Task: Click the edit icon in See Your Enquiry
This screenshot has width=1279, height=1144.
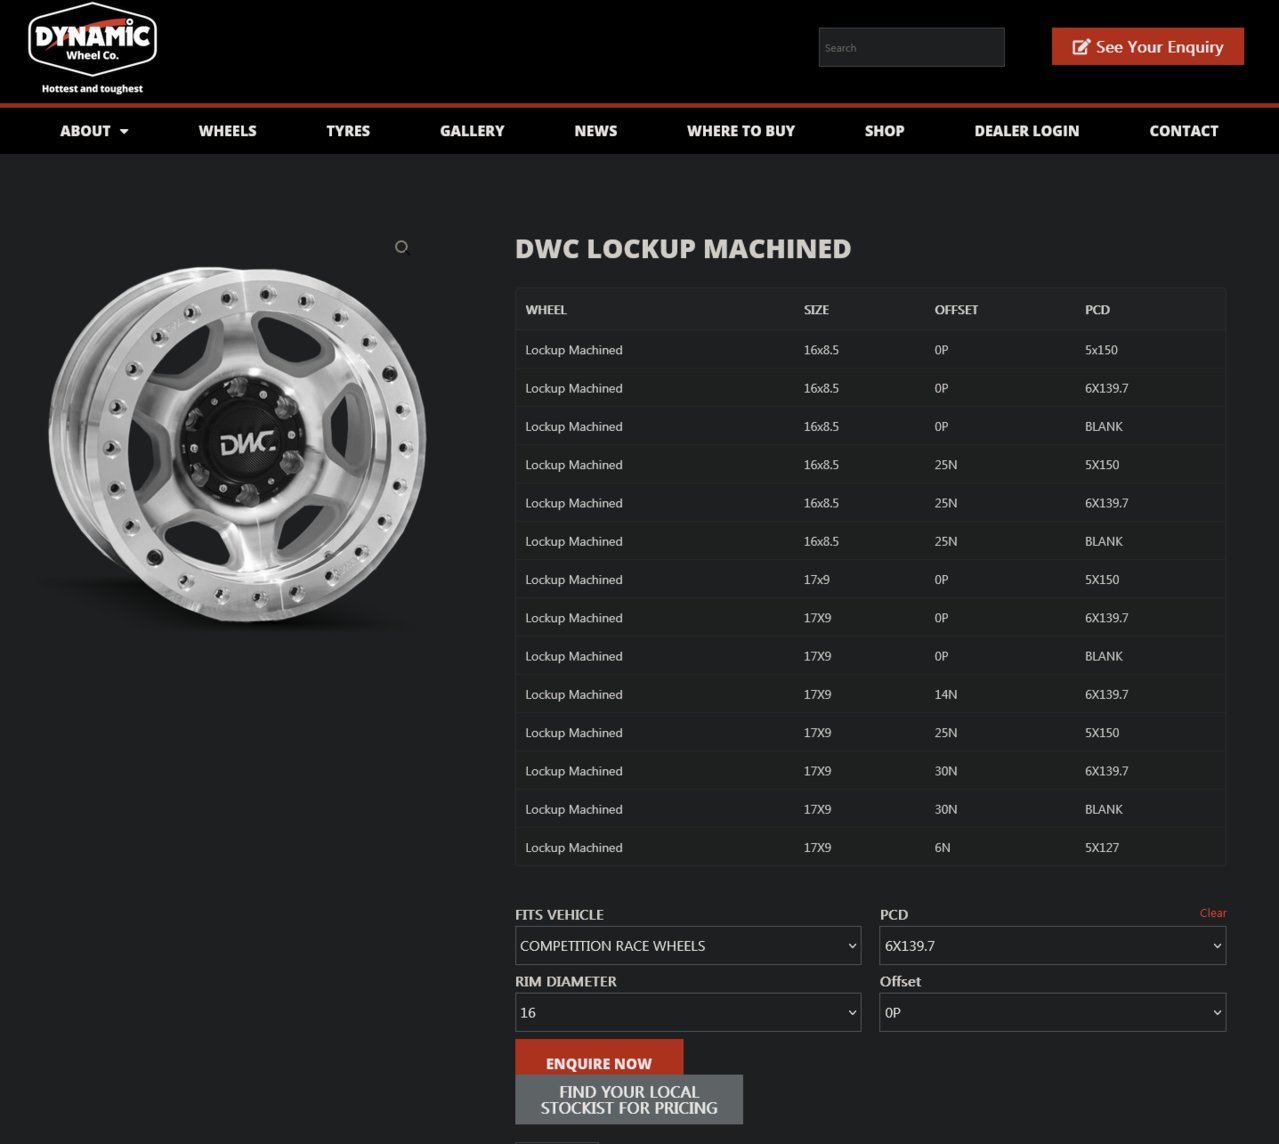Action: (x=1081, y=47)
